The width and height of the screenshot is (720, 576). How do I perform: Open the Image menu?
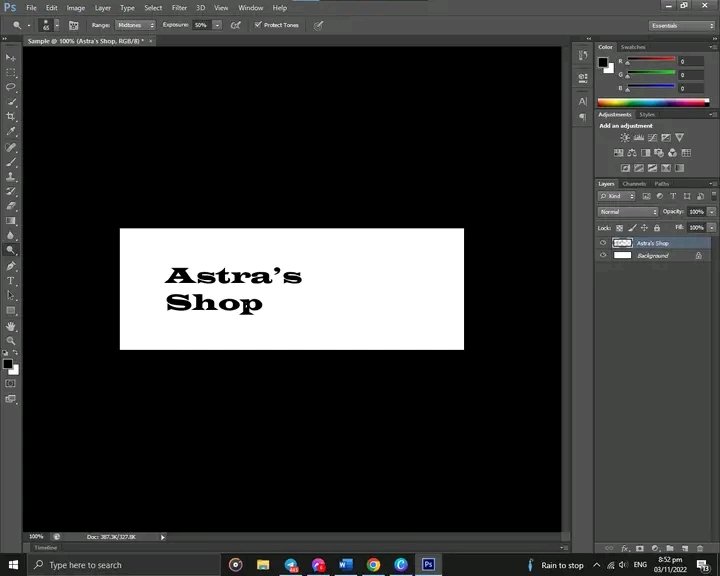tap(76, 8)
